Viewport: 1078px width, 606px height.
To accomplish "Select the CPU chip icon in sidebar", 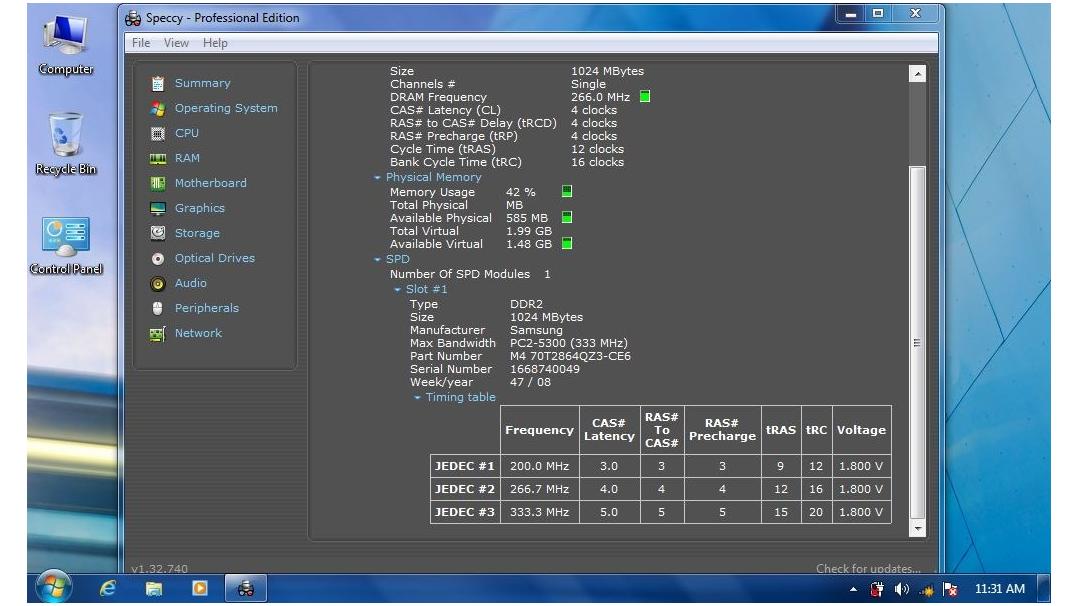I will [x=157, y=133].
